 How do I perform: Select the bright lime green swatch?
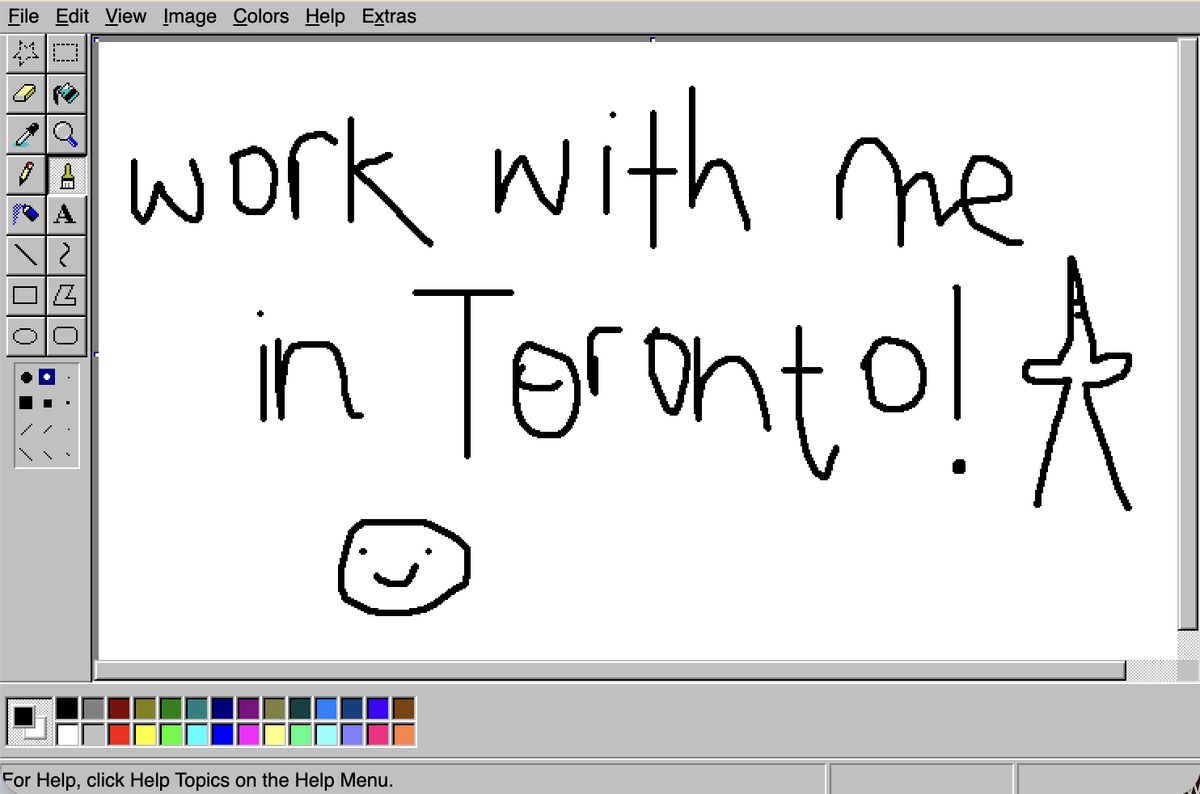171,735
